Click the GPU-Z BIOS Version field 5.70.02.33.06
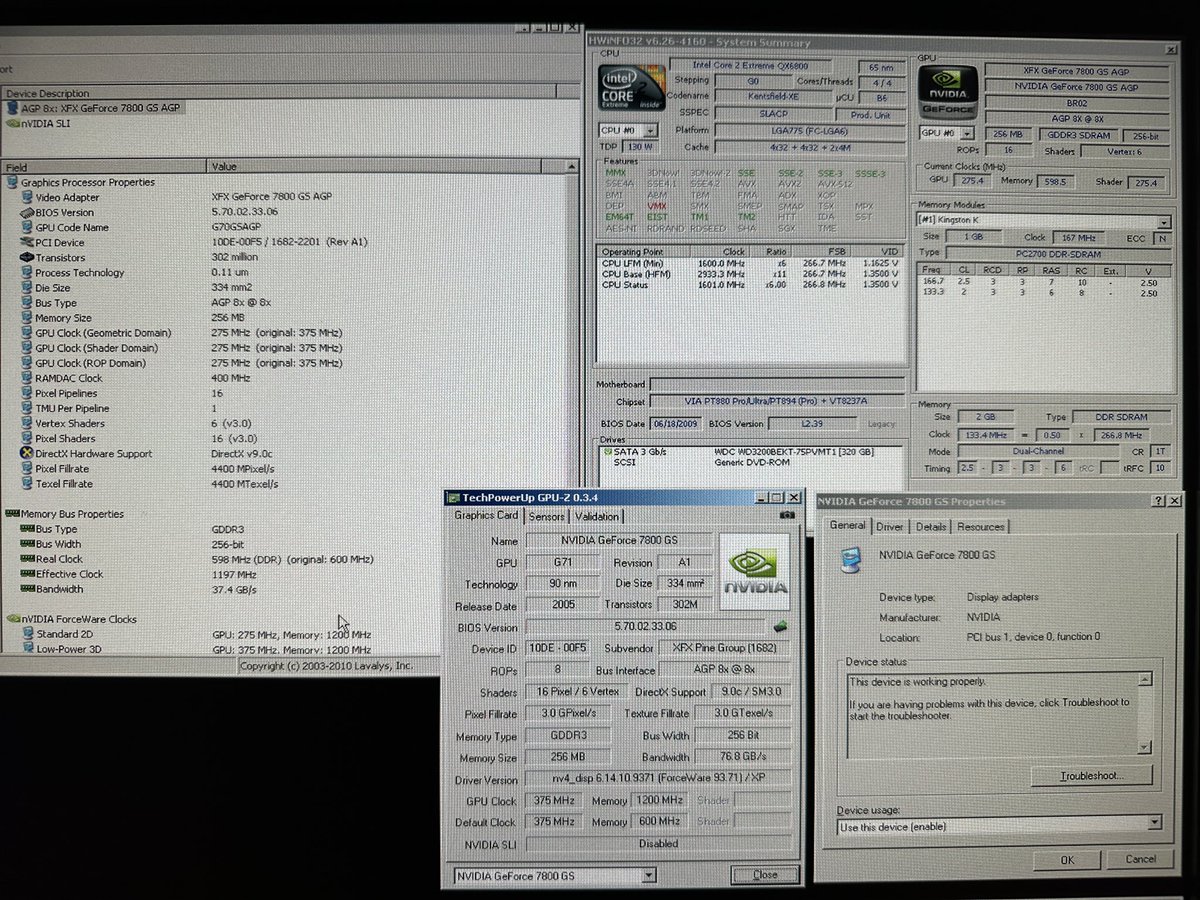 coord(646,627)
